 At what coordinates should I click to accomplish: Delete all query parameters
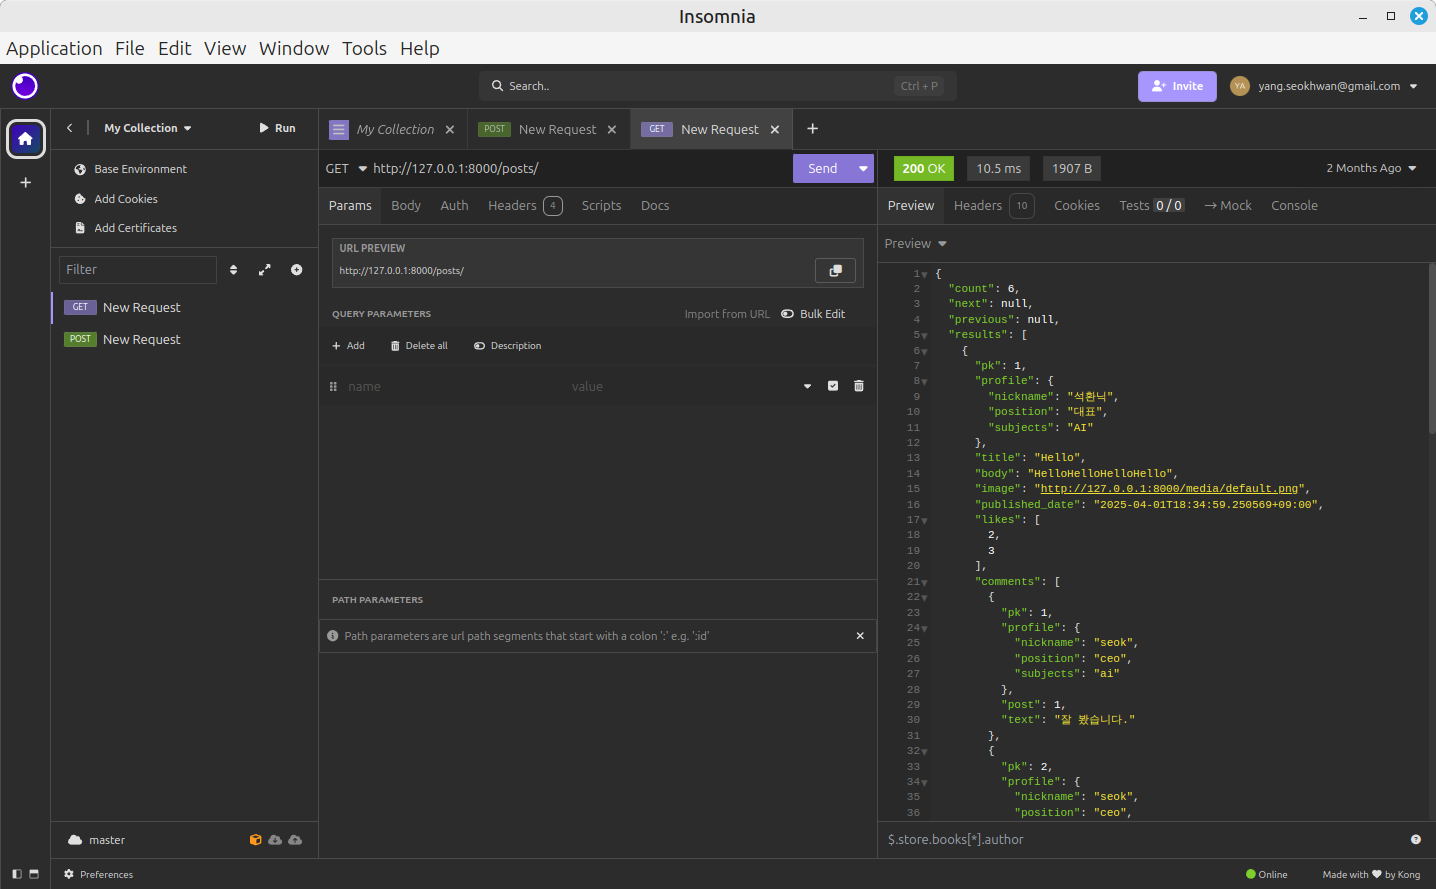(419, 346)
